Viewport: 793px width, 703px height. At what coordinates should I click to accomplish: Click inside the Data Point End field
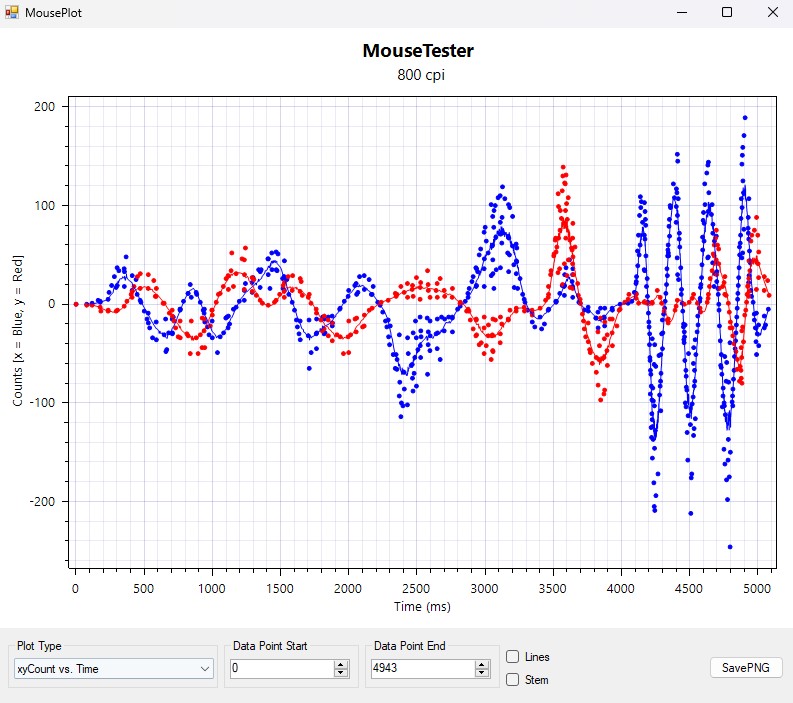click(x=420, y=668)
